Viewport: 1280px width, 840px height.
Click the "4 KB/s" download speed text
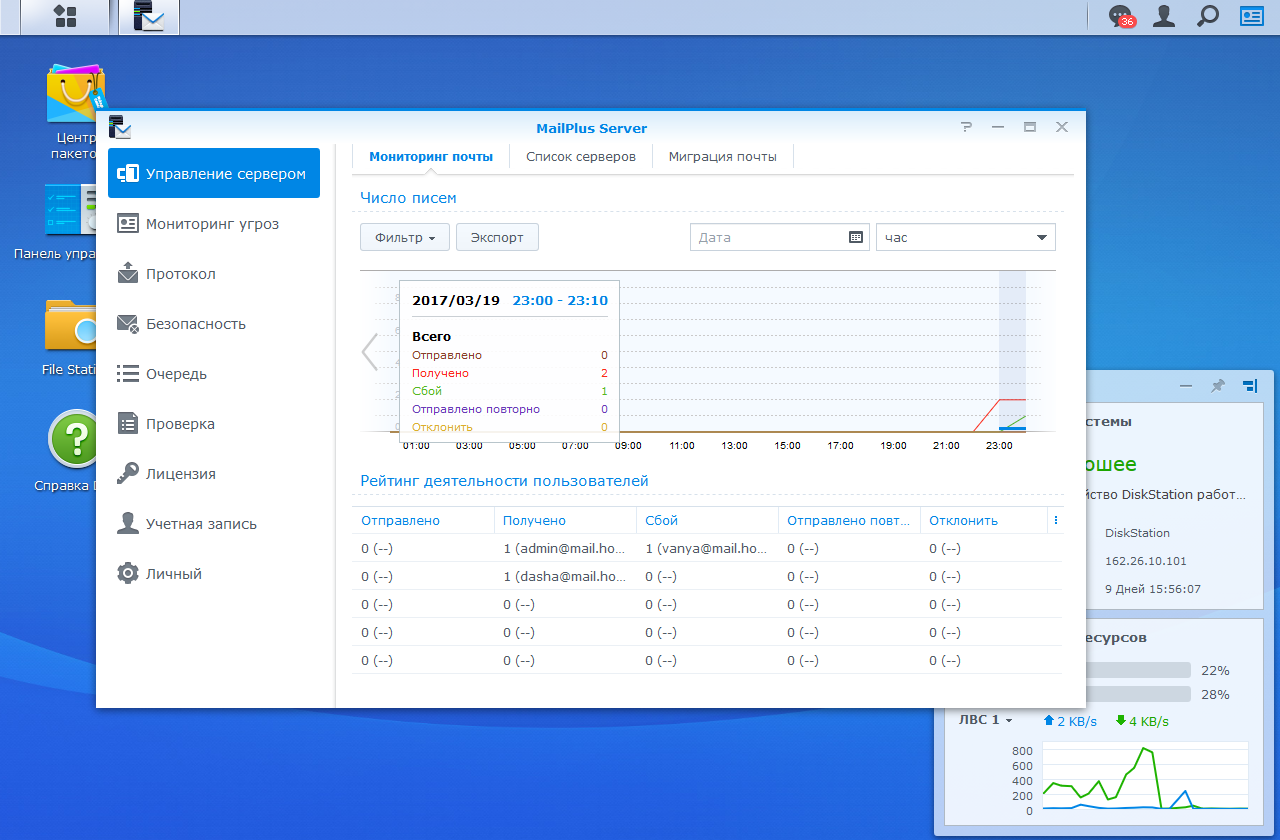pos(1148,721)
